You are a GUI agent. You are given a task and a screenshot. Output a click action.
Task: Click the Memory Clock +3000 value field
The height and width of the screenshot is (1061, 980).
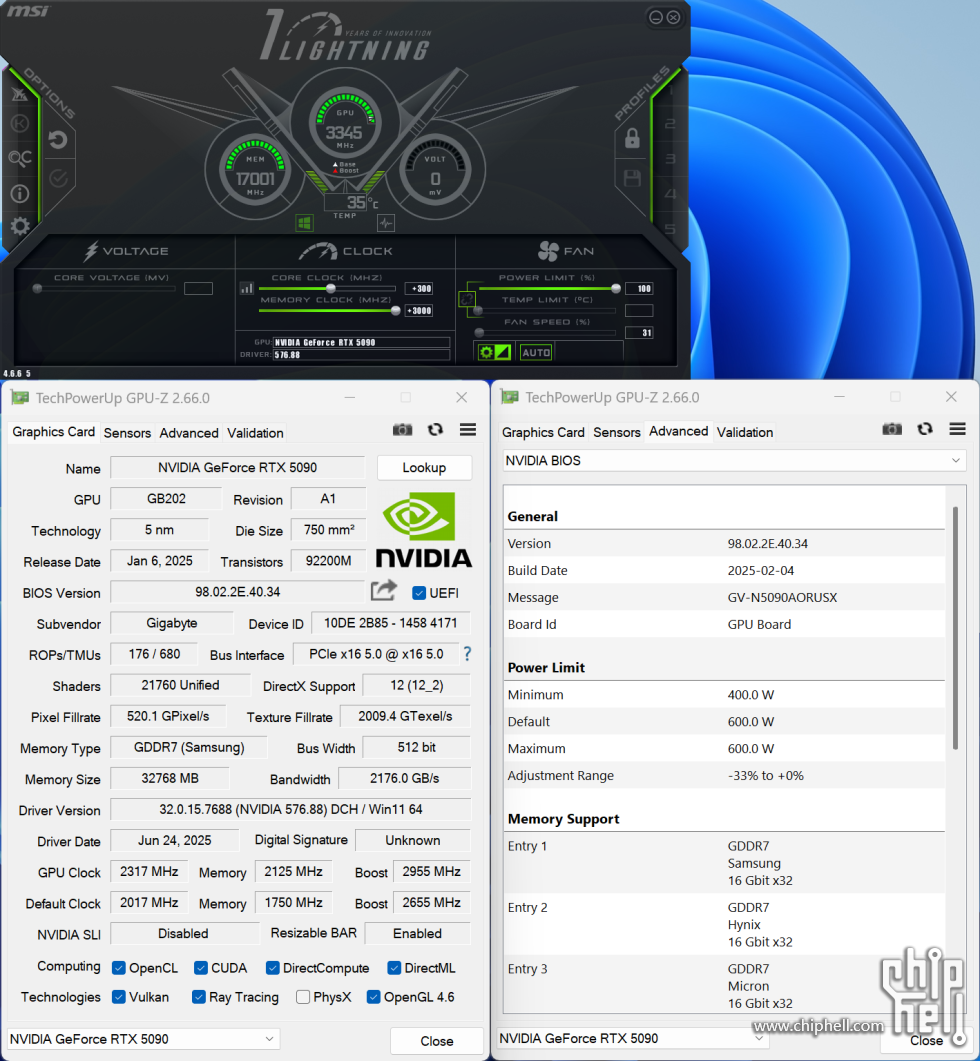[419, 311]
